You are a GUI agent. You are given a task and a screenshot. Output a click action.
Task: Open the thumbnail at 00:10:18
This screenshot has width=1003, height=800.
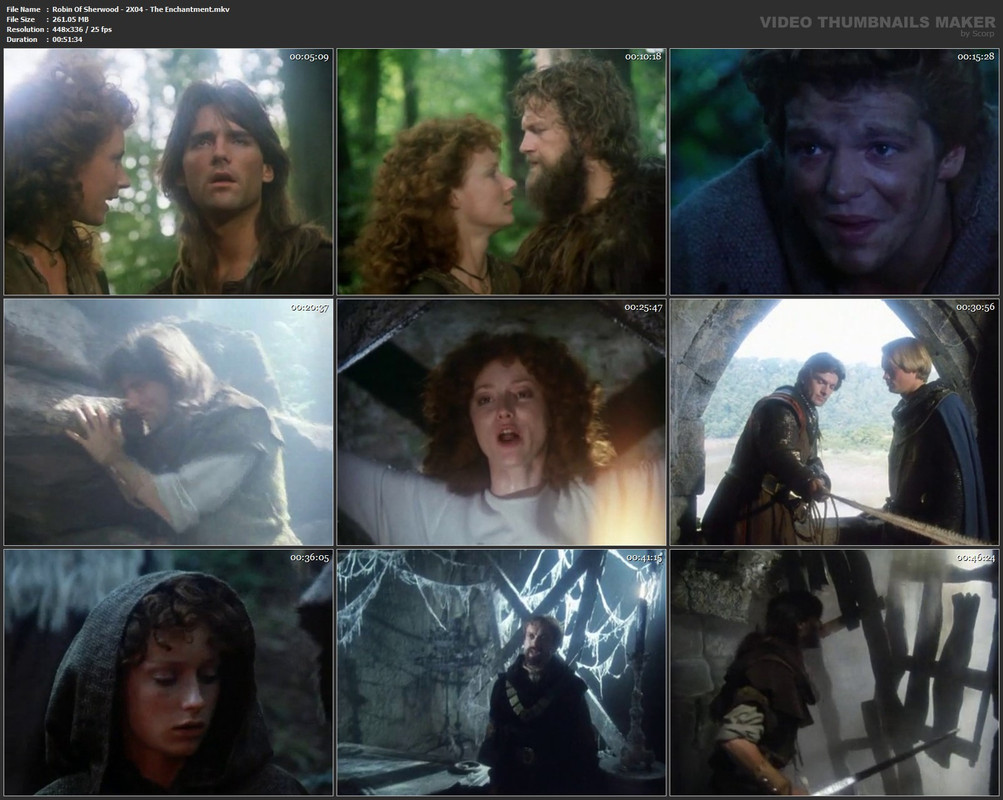click(x=502, y=171)
